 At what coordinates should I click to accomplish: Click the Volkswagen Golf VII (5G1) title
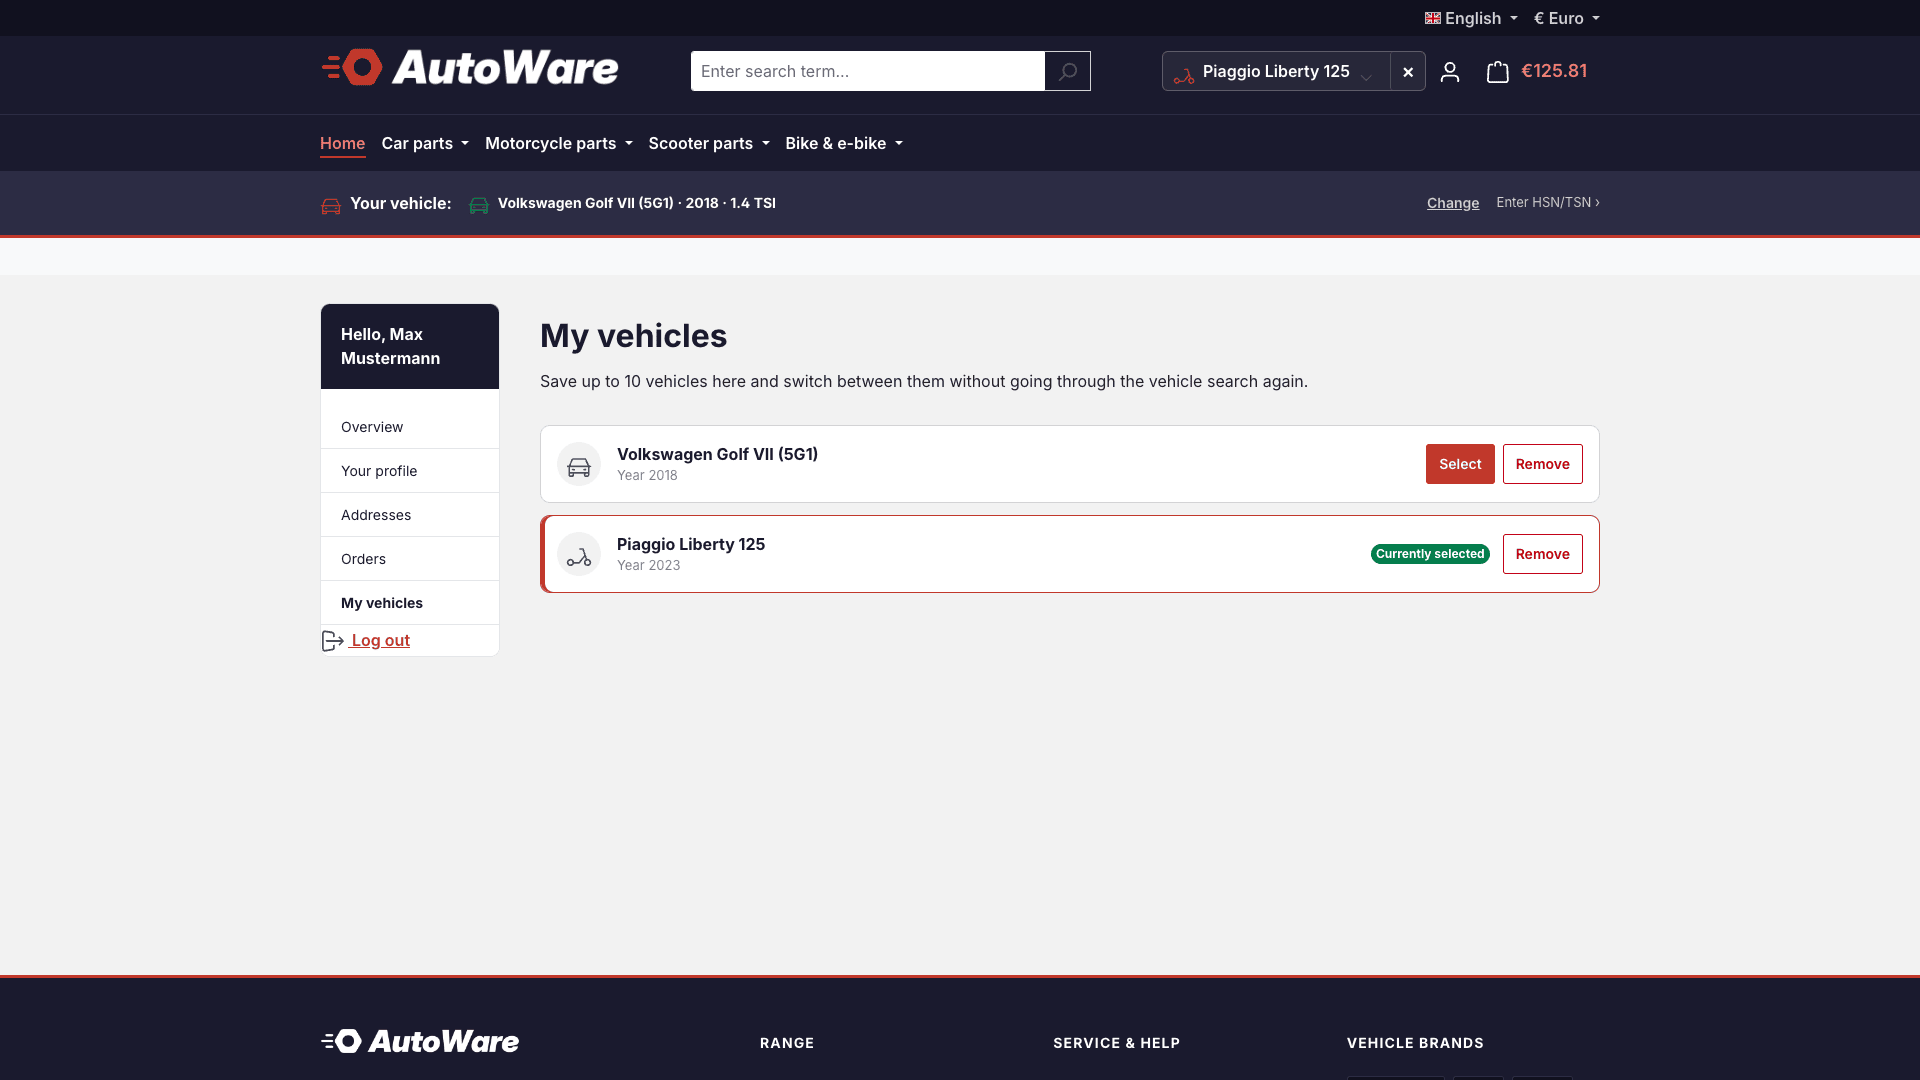pos(717,454)
